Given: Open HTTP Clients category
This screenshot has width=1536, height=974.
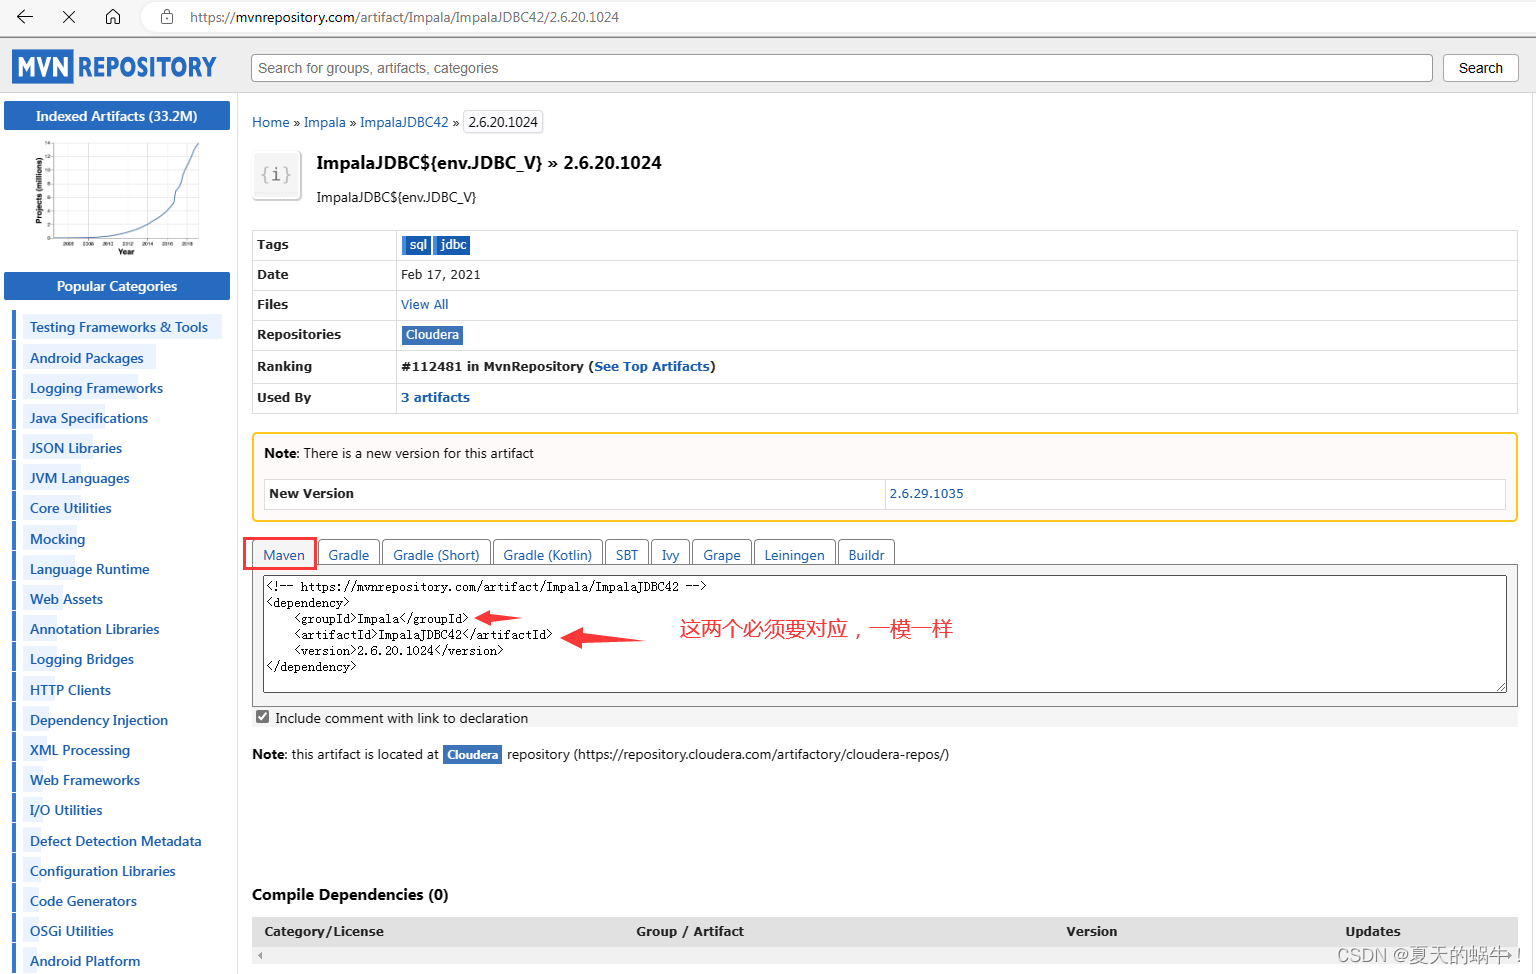Looking at the screenshot, I should coord(70,690).
